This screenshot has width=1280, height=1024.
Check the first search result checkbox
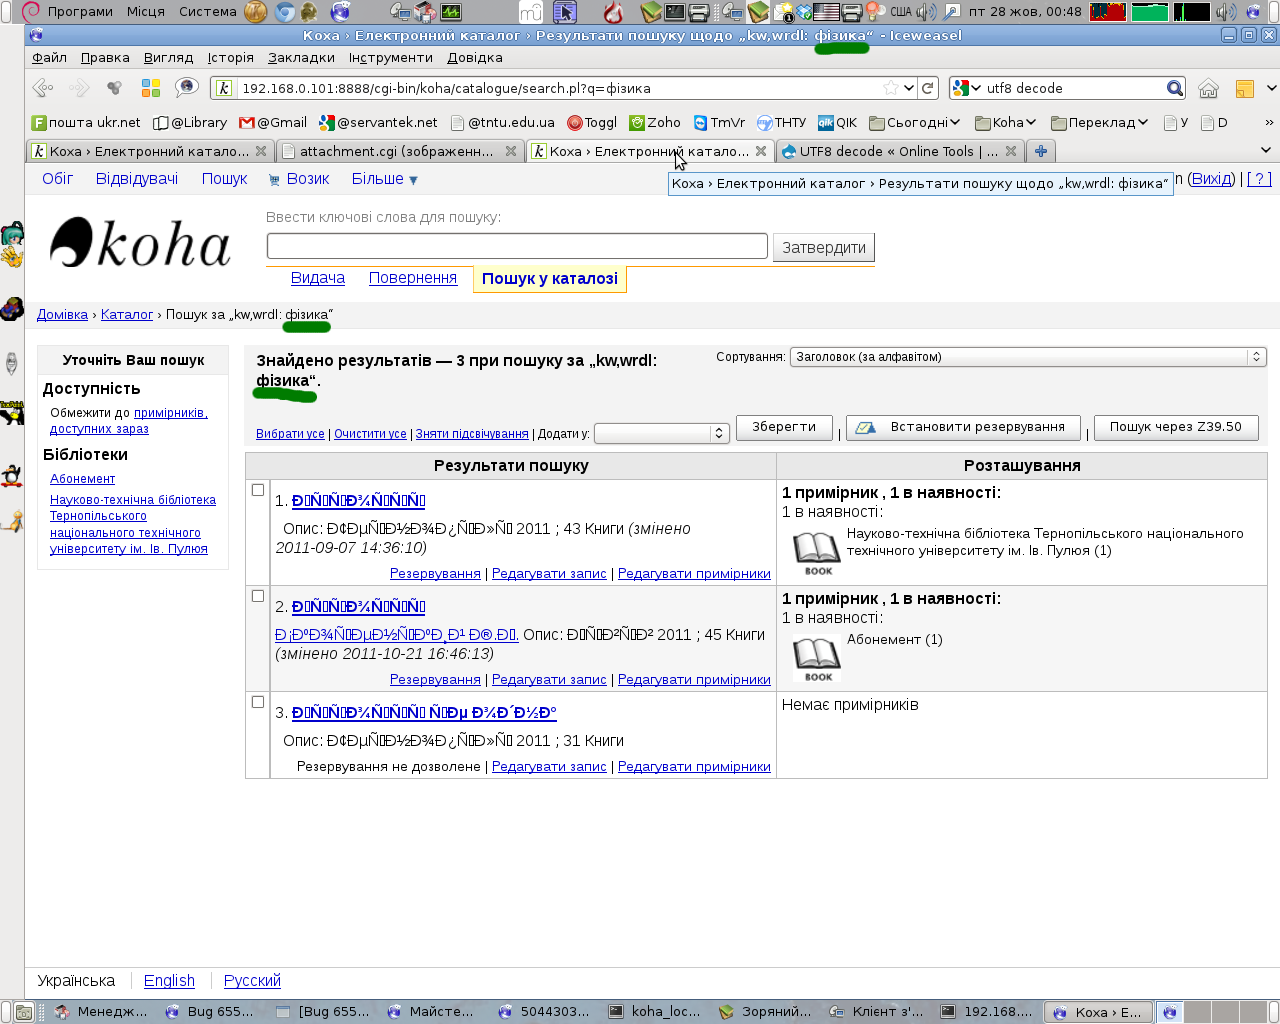pyautogui.click(x=258, y=490)
